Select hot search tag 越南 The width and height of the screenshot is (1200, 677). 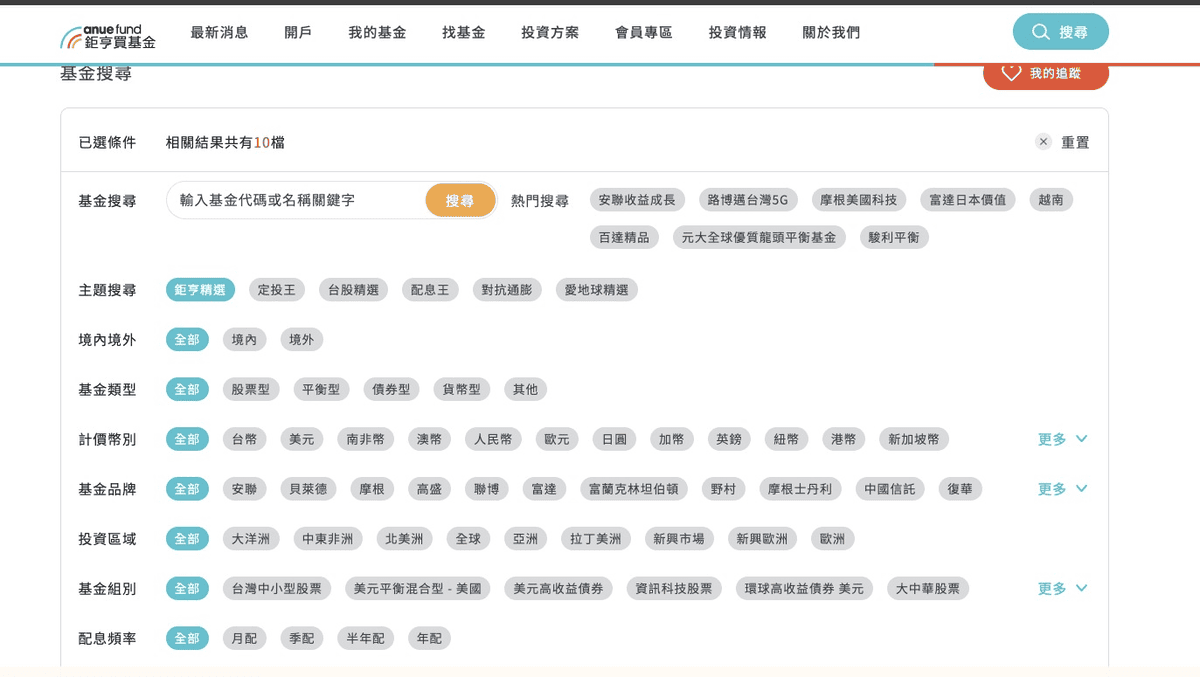click(x=1051, y=200)
